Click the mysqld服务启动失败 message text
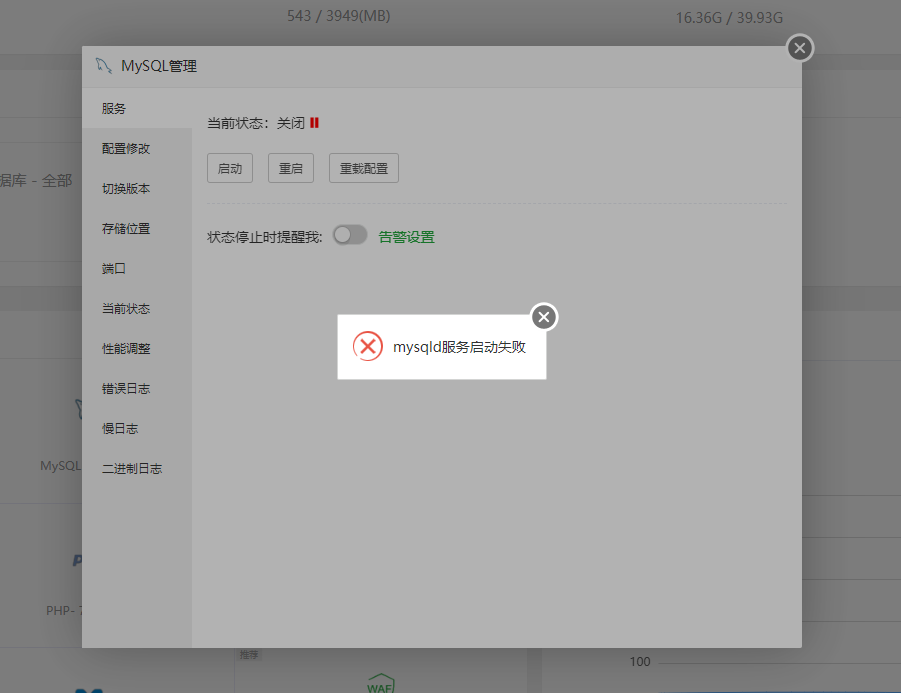Screen dimensions: 901x693 pos(459,347)
